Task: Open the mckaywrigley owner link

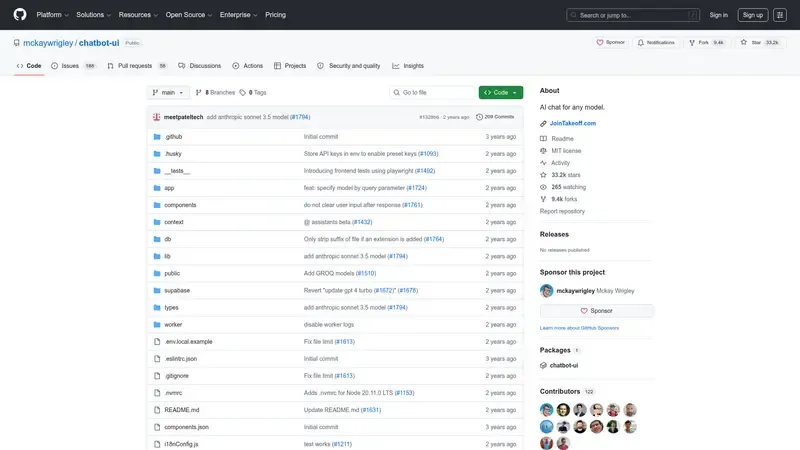Action: [48, 43]
